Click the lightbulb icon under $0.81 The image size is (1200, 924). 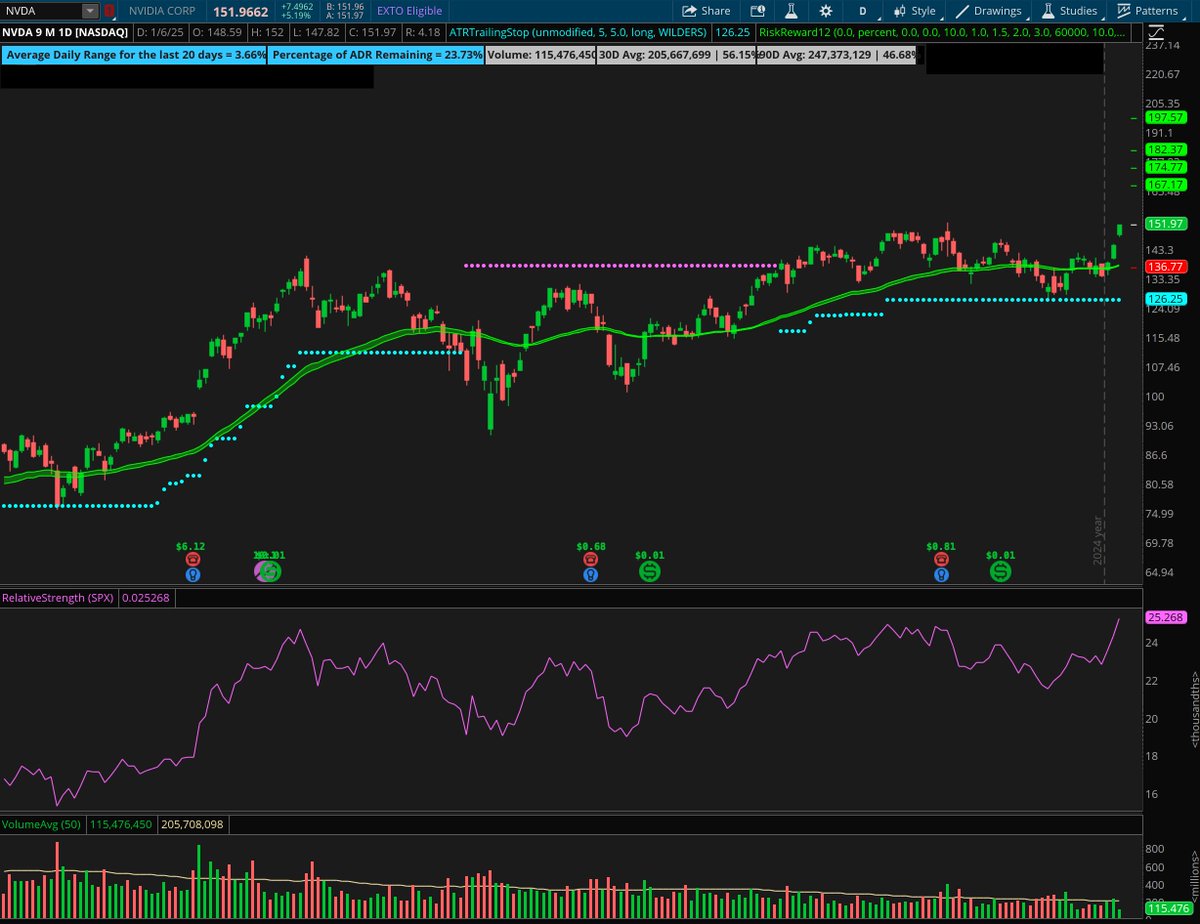941,574
